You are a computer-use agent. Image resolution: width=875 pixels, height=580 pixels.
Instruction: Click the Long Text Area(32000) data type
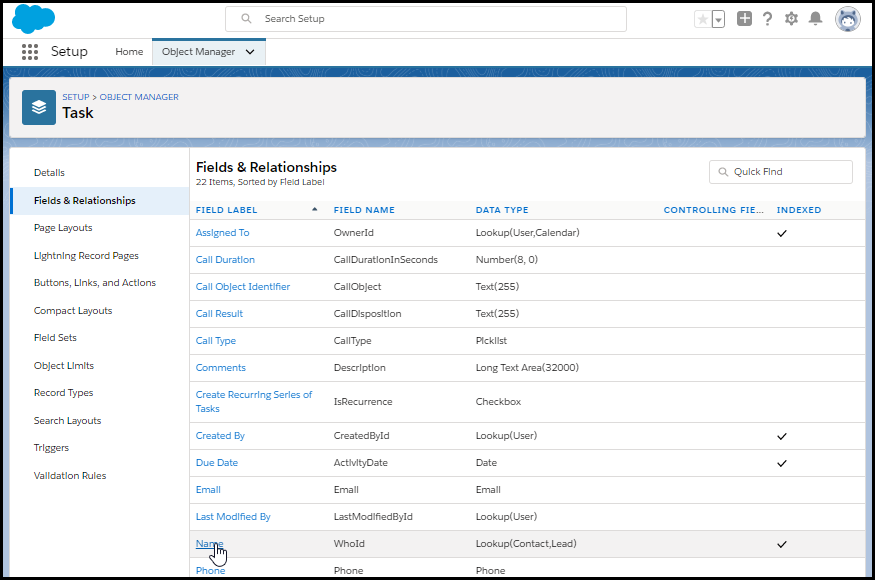pos(527,367)
